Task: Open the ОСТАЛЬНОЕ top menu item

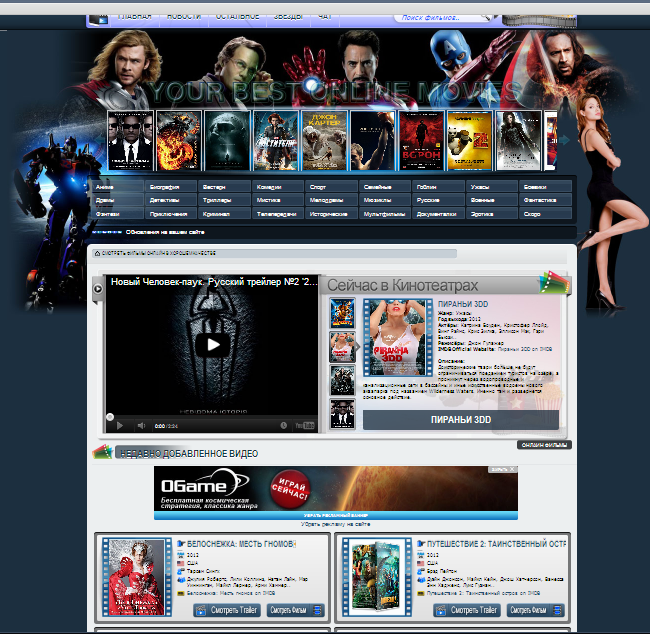Action: (x=237, y=17)
